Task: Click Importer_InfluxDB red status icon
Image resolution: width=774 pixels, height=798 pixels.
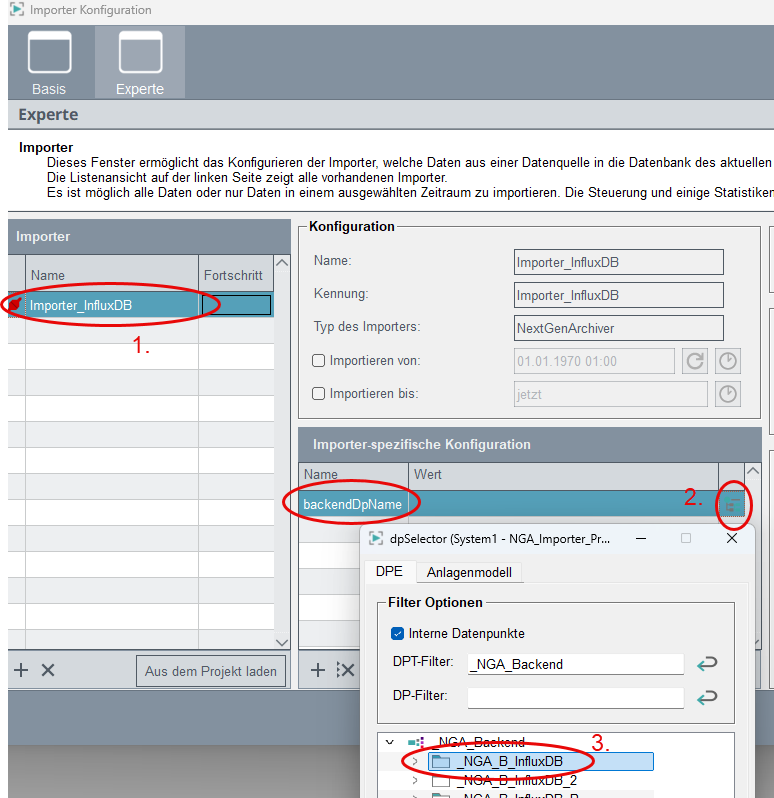Action: pos(15,305)
